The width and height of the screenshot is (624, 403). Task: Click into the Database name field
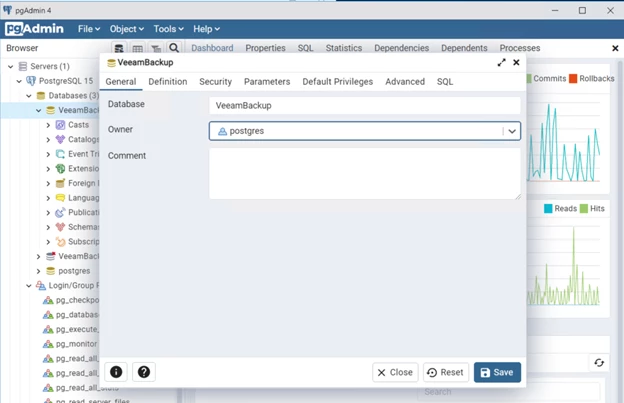coord(365,105)
